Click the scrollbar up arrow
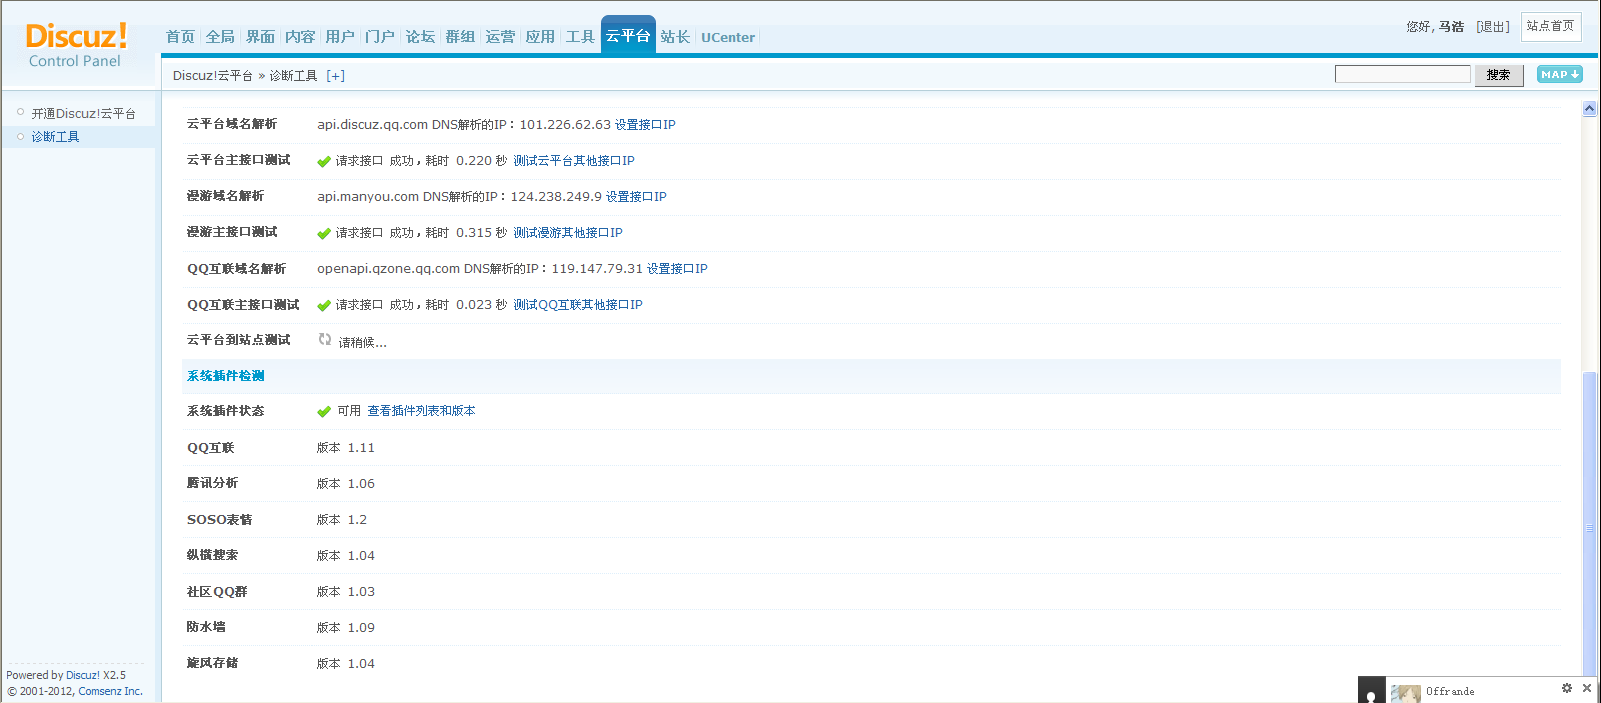 pos(1589,109)
